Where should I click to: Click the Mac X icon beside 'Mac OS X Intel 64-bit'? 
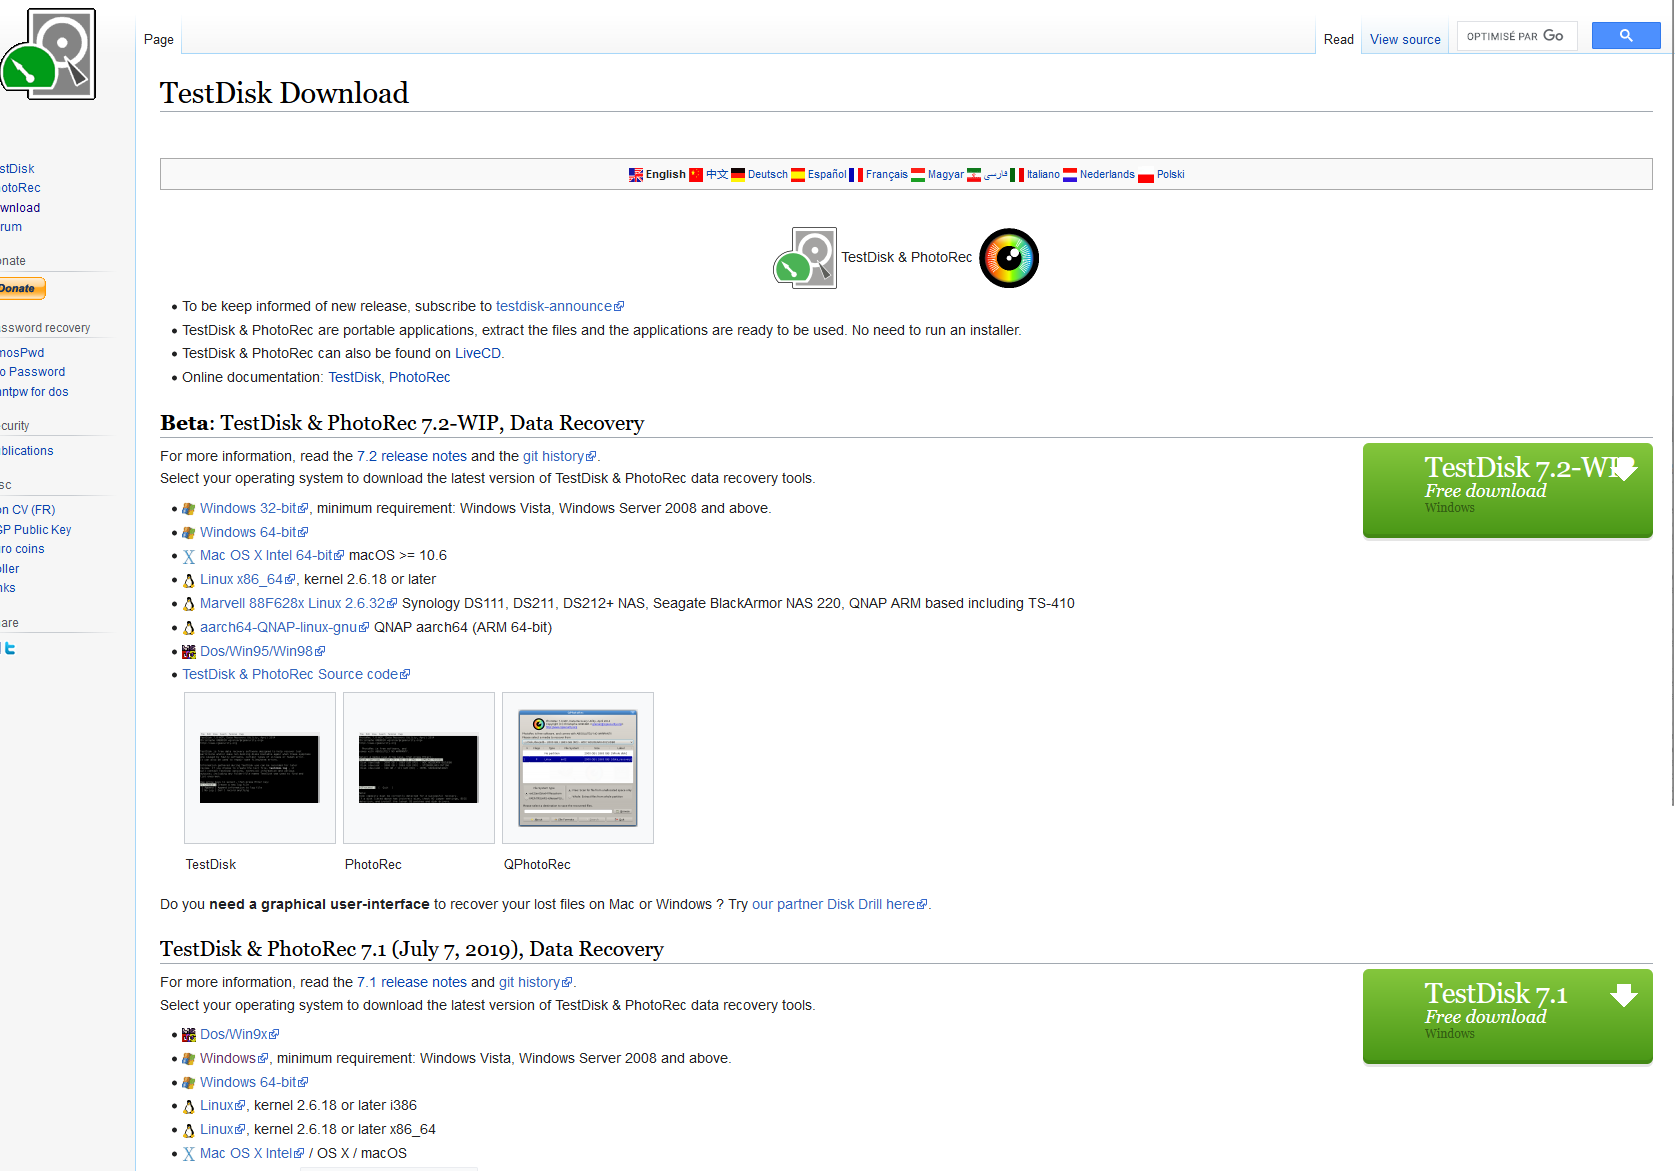[x=188, y=556]
